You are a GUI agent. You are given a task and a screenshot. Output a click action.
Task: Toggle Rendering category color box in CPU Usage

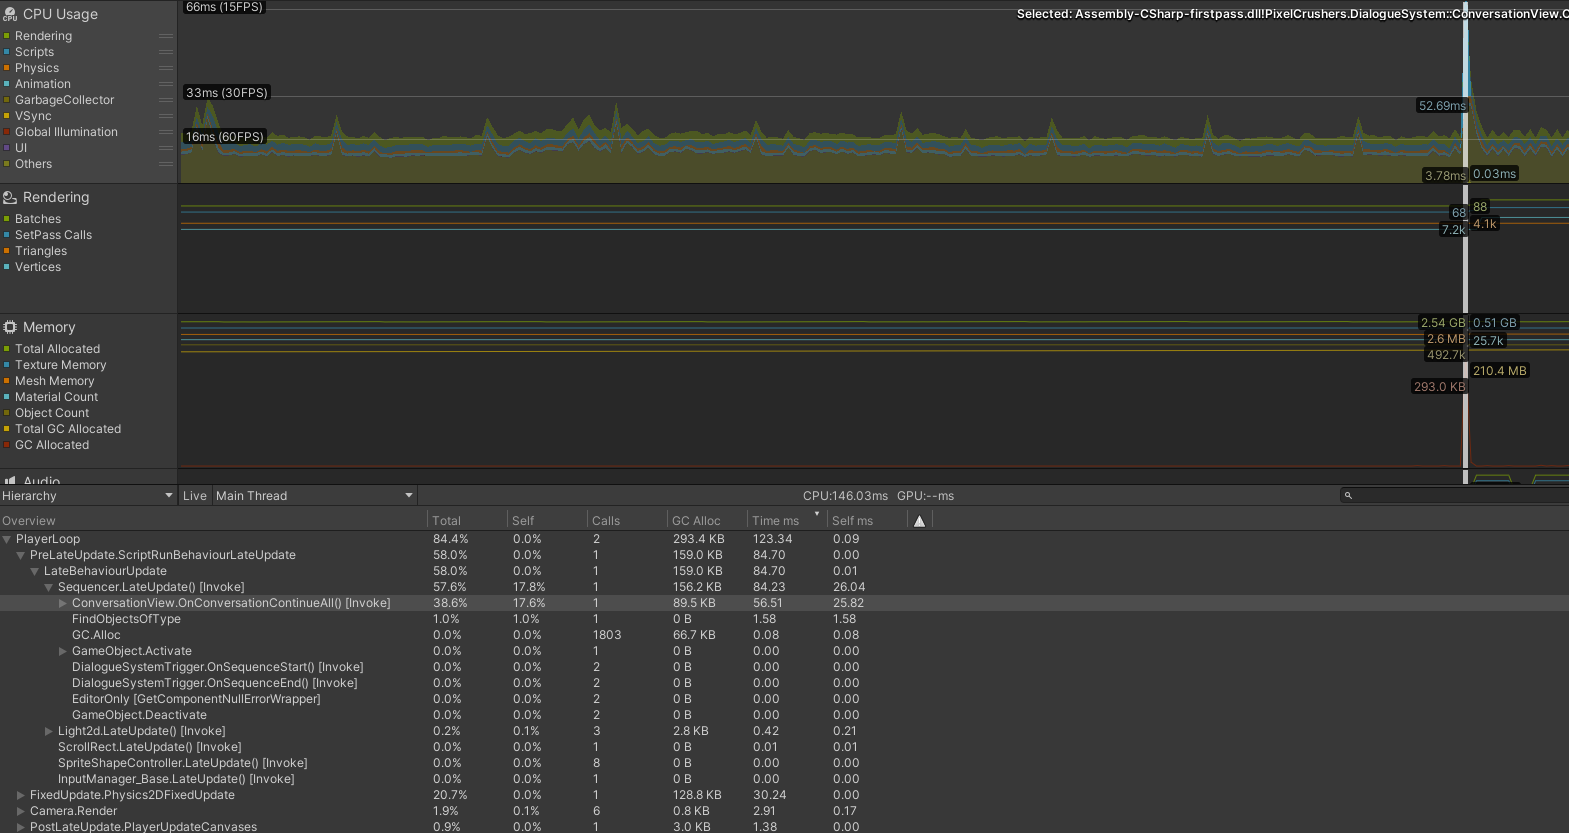point(7,36)
